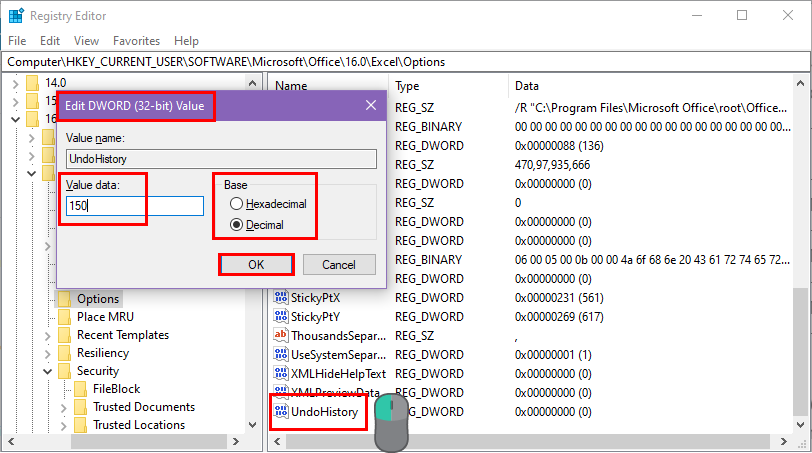Screen dimensions: 812x453
Task: Click the Value data input field
Action: 135,206
